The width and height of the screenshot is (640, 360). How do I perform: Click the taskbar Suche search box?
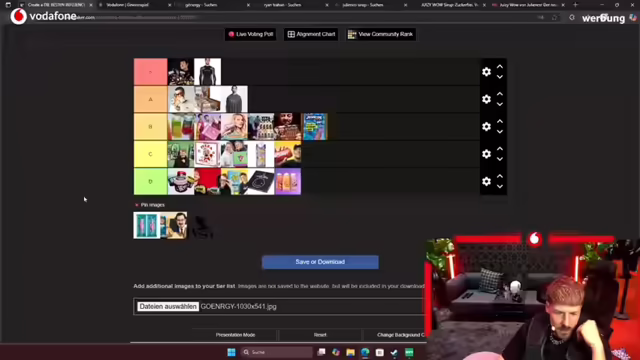pos(277,352)
